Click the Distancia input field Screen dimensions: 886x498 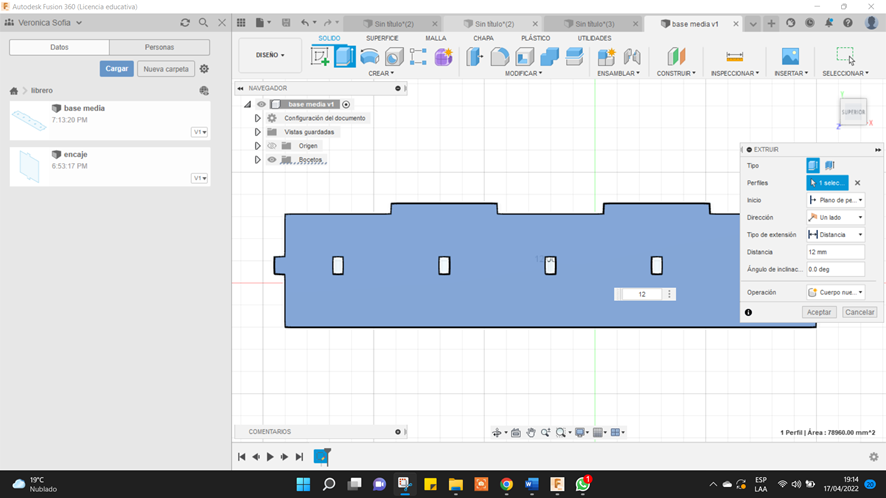(x=835, y=252)
